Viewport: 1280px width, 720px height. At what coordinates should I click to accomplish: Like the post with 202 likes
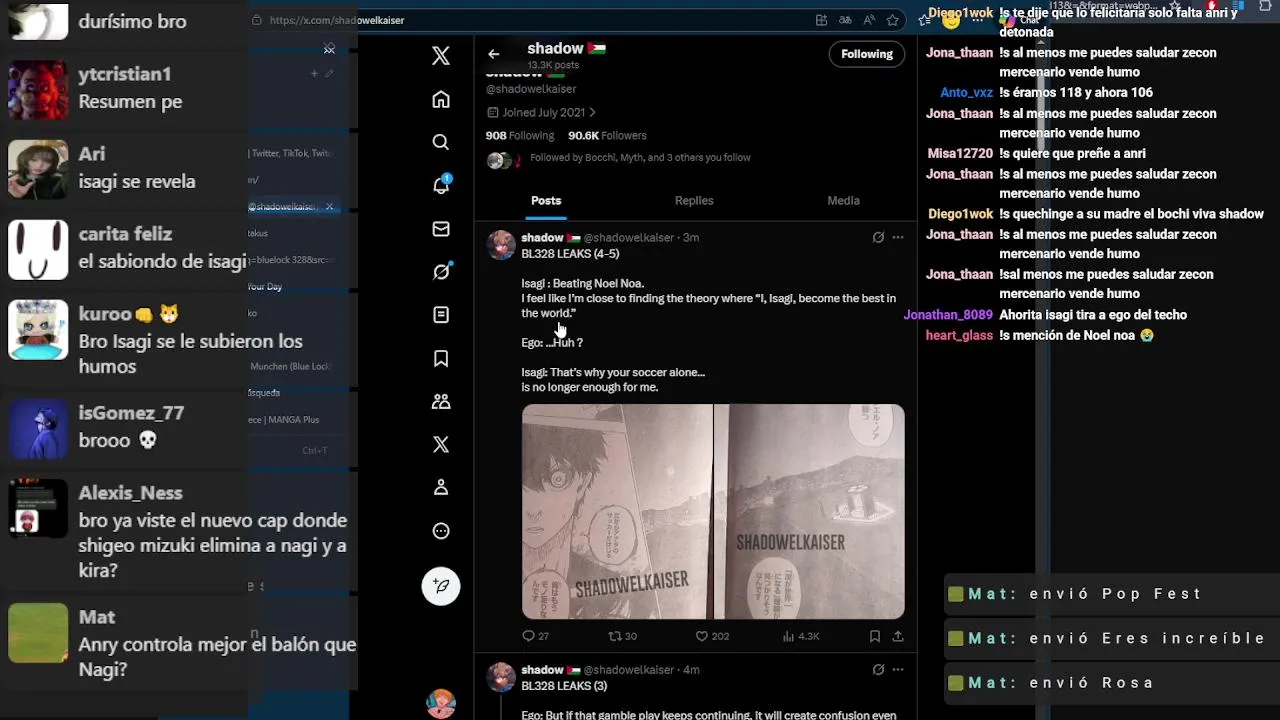[x=712, y=636]
